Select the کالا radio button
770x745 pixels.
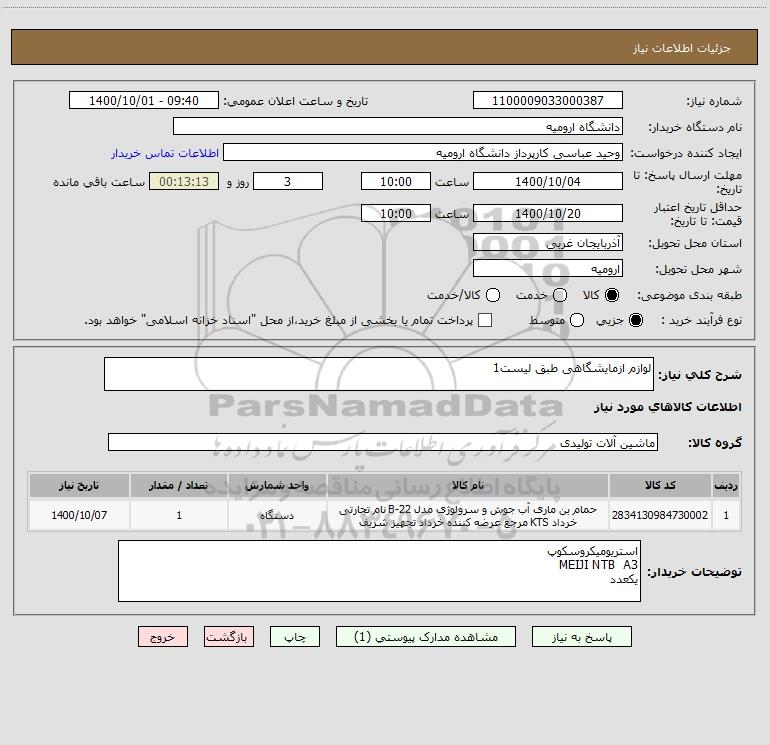pyautogui.click(x=612, y=295)
